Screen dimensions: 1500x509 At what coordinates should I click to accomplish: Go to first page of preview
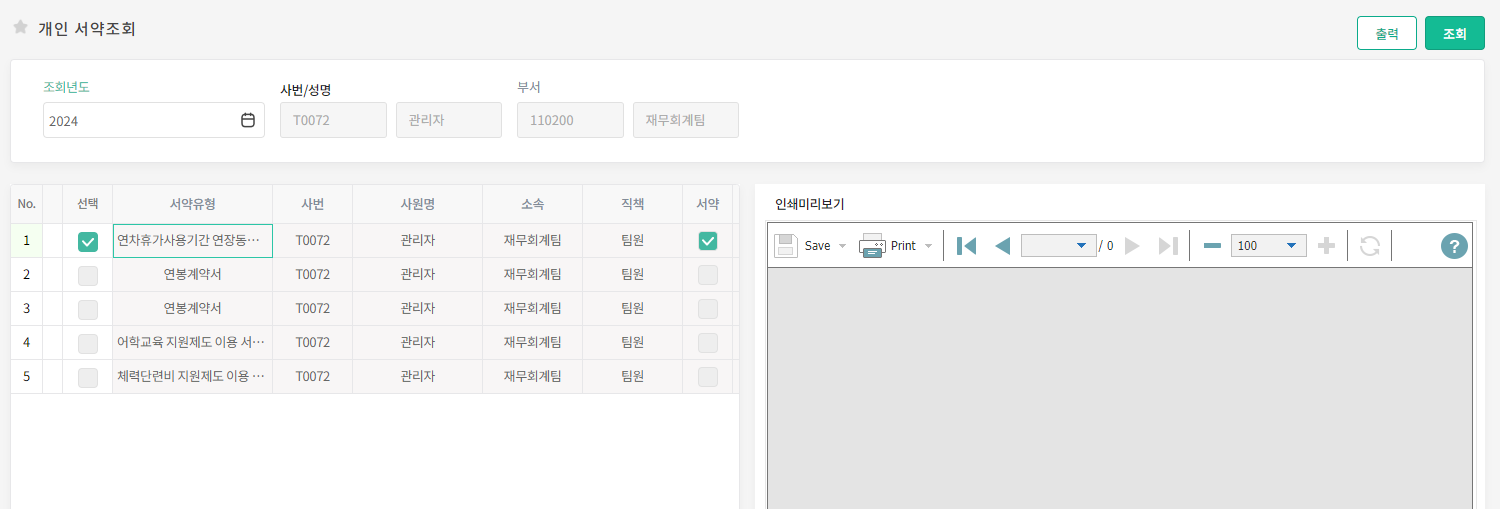click(x=966, y=246)
